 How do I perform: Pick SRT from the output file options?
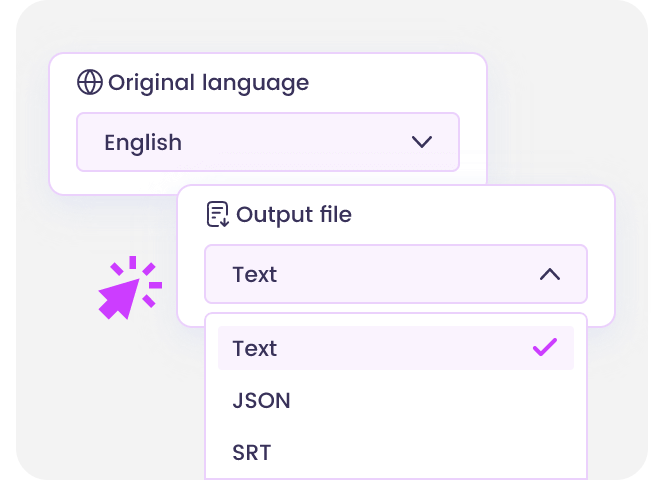tap(252, 452)
